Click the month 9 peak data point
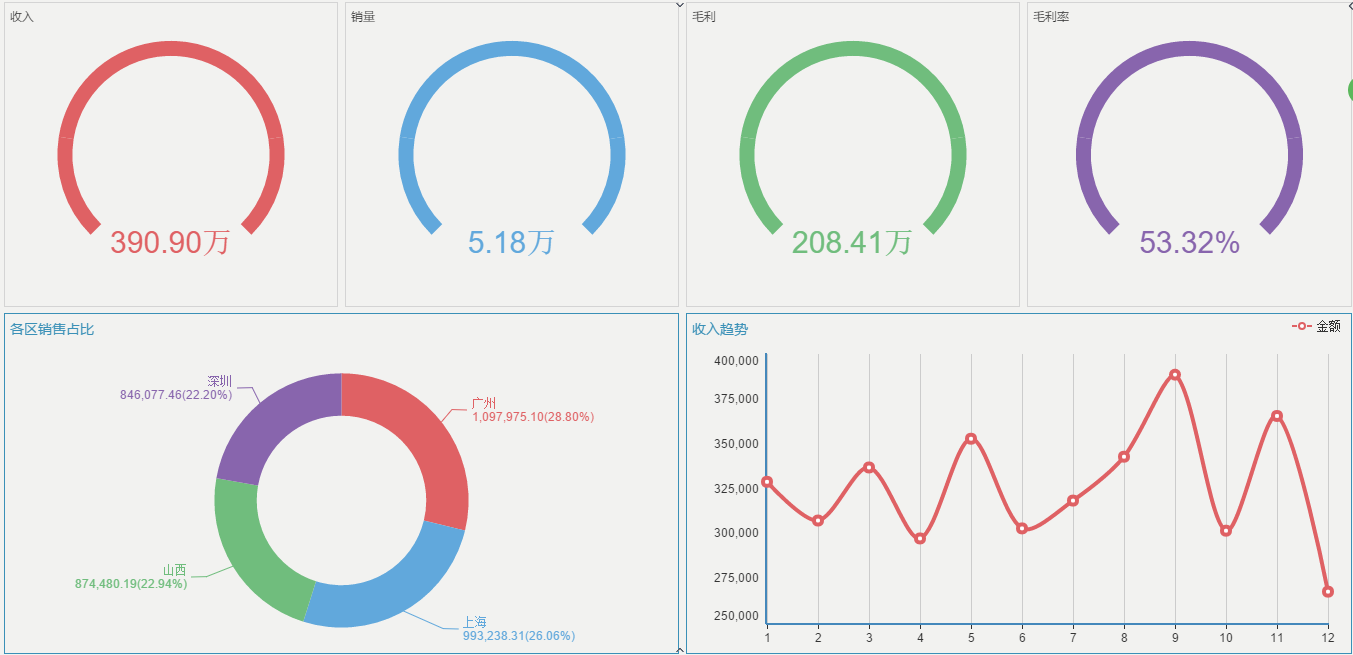 (x=1175, y=375)
